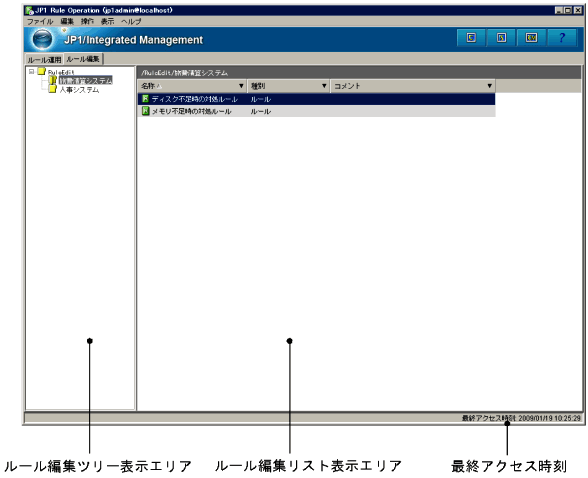Minimize the JP1 Rule Operation window
Screen dimensions: 588x478
coord(559,10)
